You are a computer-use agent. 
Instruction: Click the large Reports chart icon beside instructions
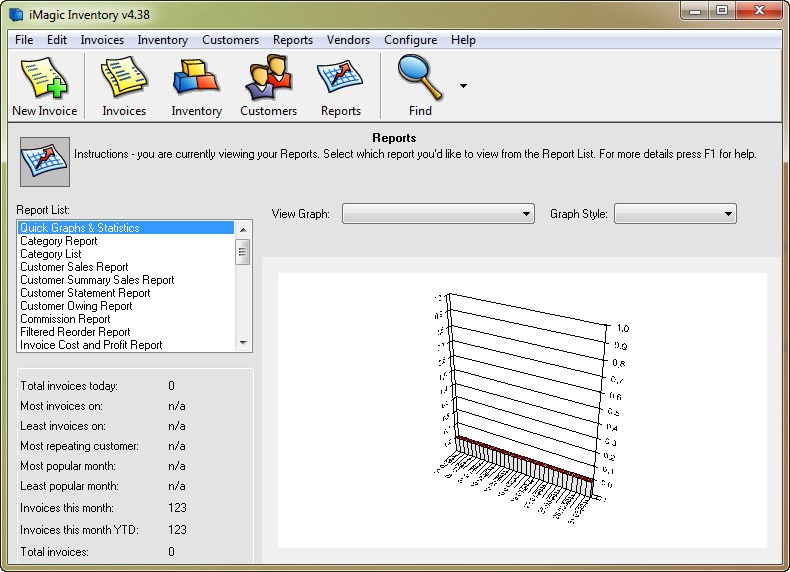(45, 162)
